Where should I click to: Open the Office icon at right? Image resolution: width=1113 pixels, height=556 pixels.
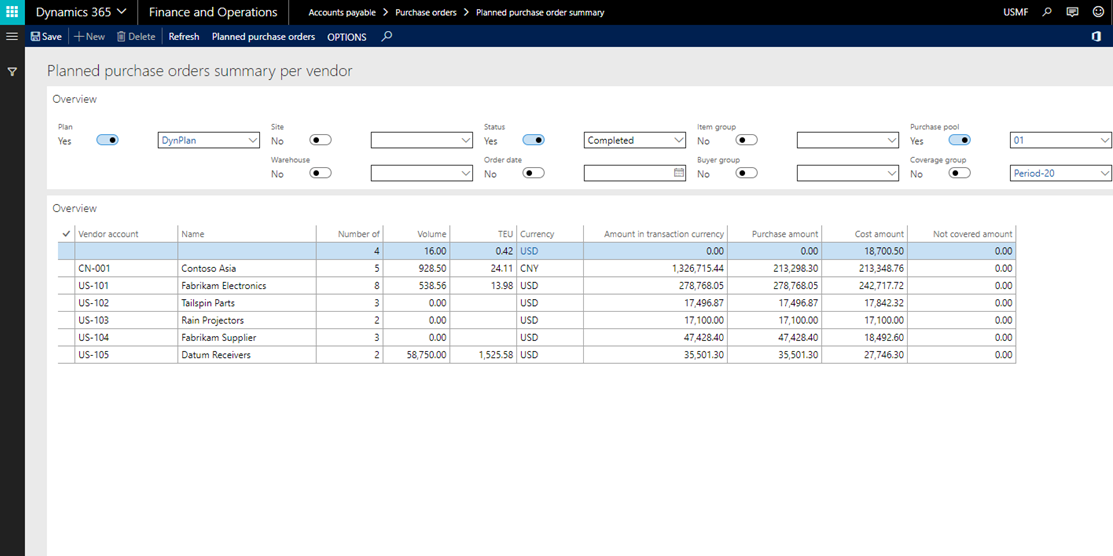point(1096,36)
